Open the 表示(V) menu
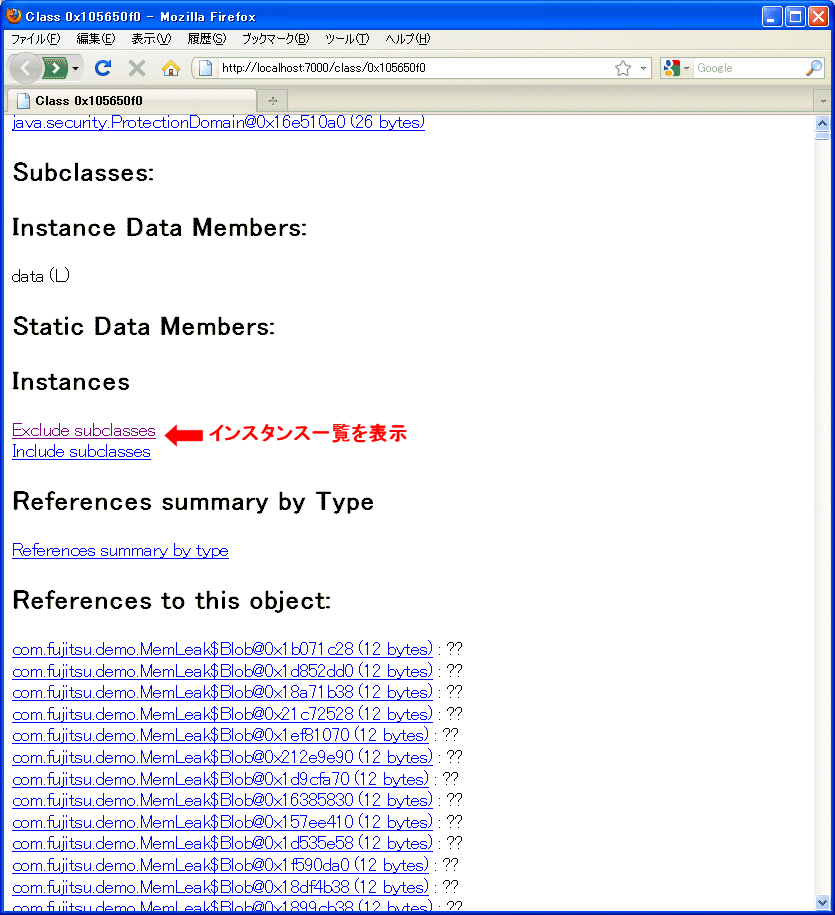 click(151, 39)
